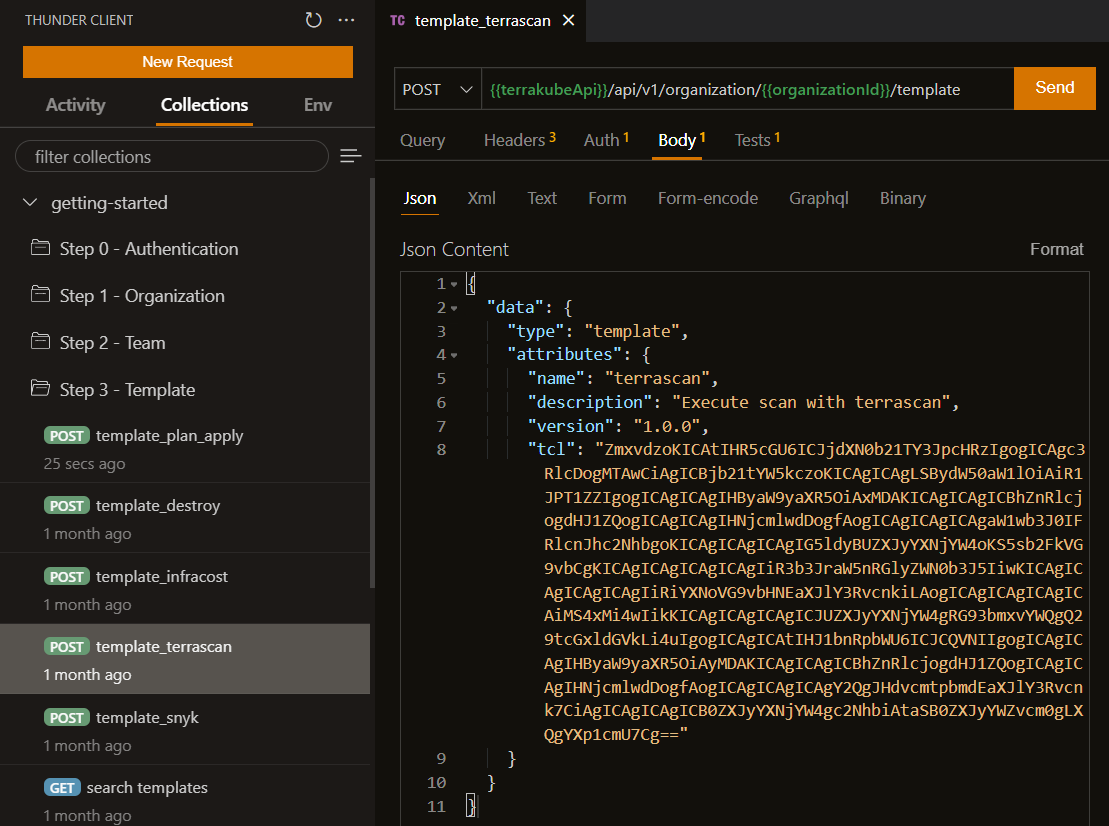This screenshot has width=1109, height=826.
Task: Switch to the Env tab
Action: coord(317,105)
